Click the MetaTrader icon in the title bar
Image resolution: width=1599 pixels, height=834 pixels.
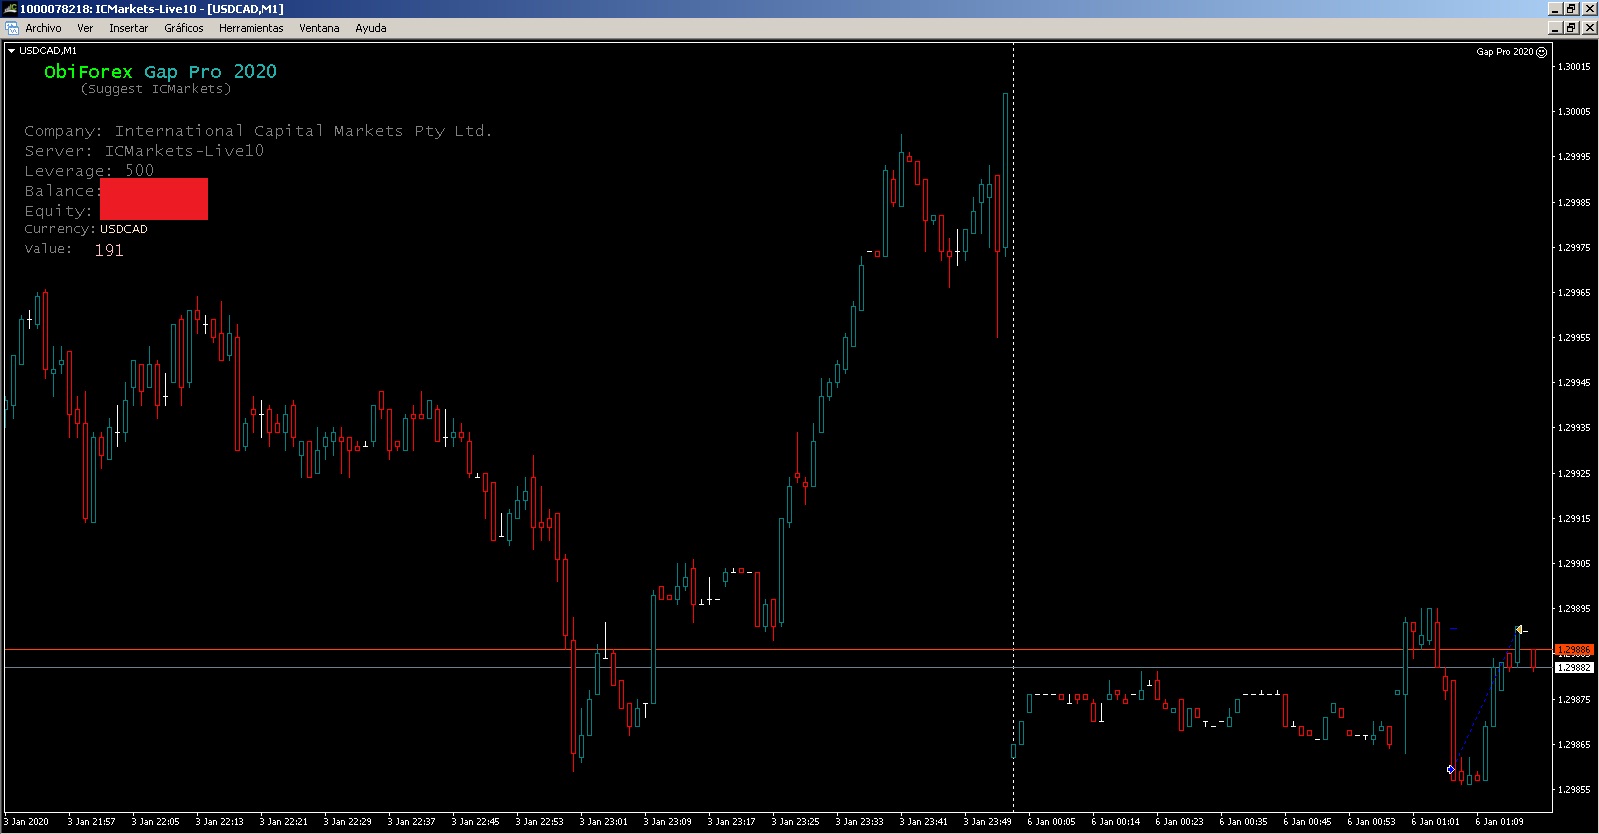10,9
